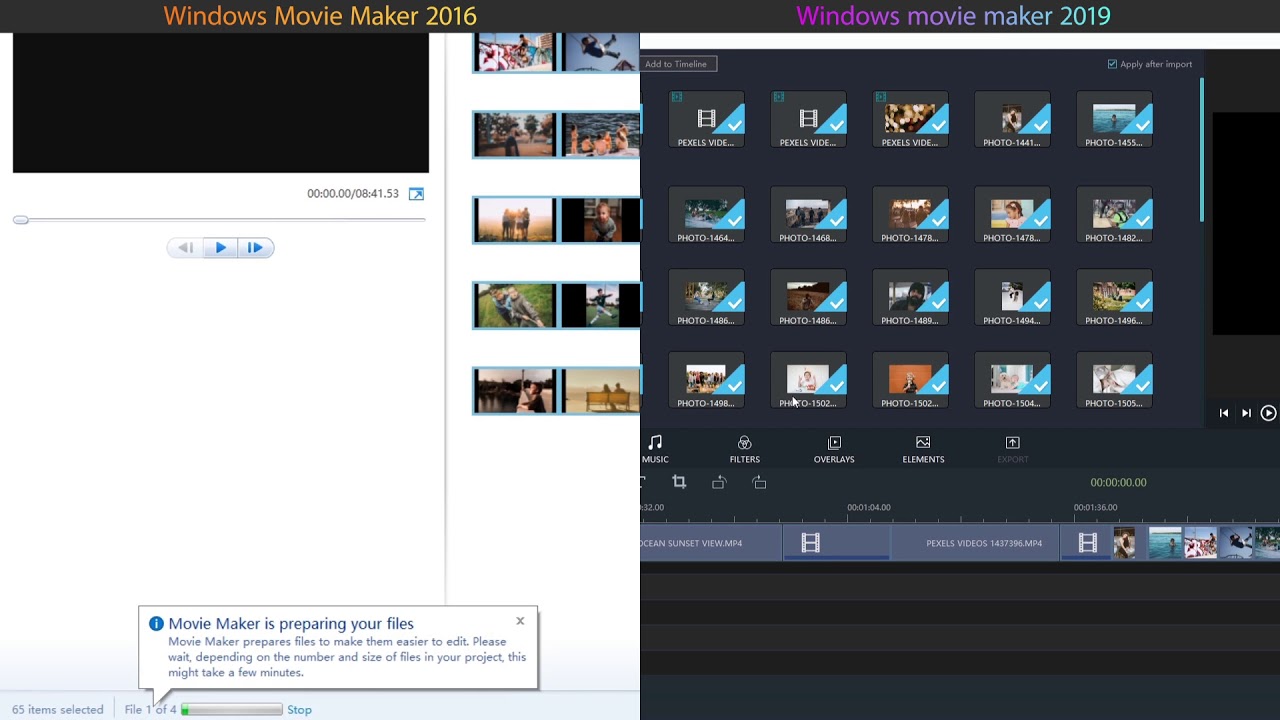Click the 00:00.00/08:41.53 time readout
This screenshot has width=1280, height=720.
point(353,194)
